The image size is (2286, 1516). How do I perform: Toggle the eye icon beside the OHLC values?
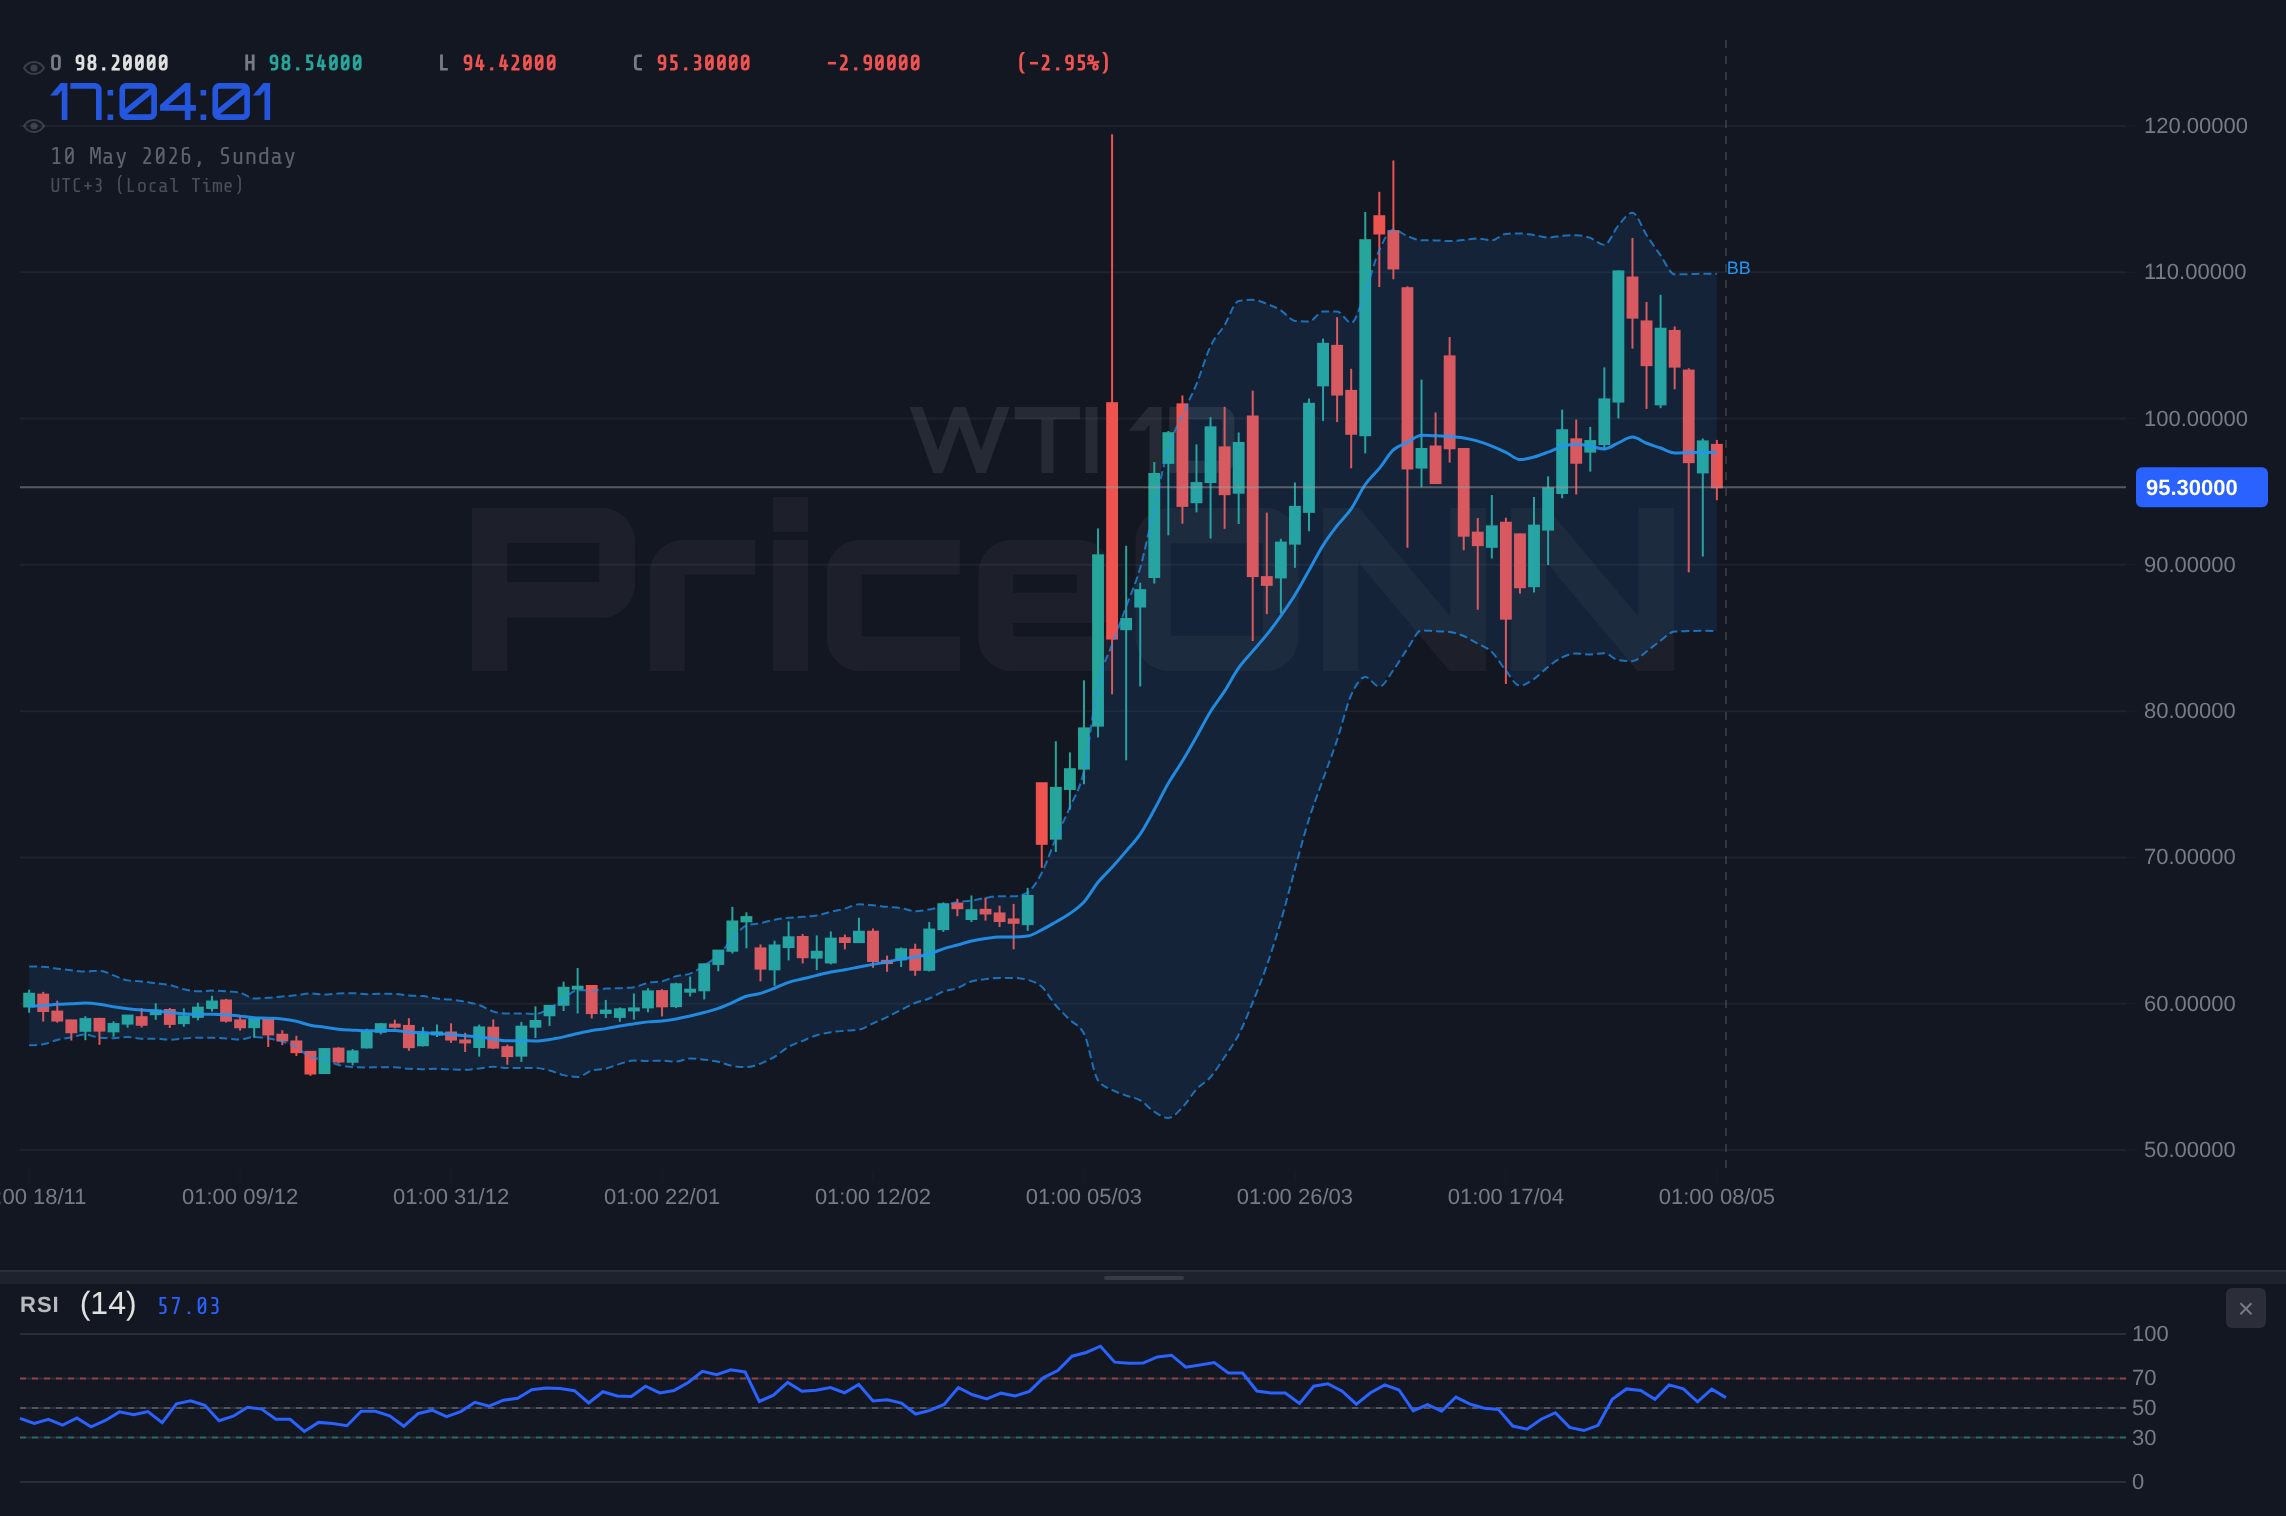pos(33,67)
